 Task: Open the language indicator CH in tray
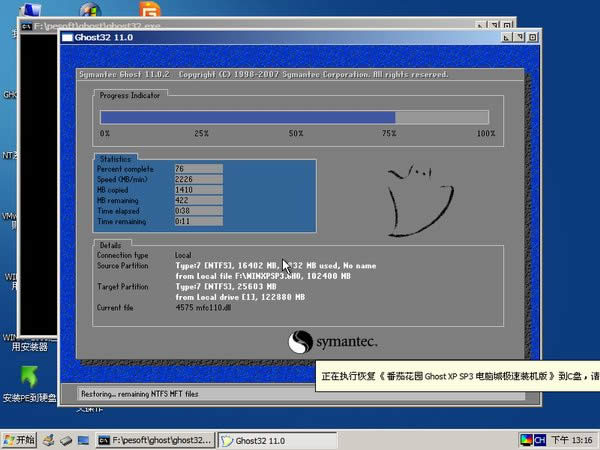tap(538, 439)
